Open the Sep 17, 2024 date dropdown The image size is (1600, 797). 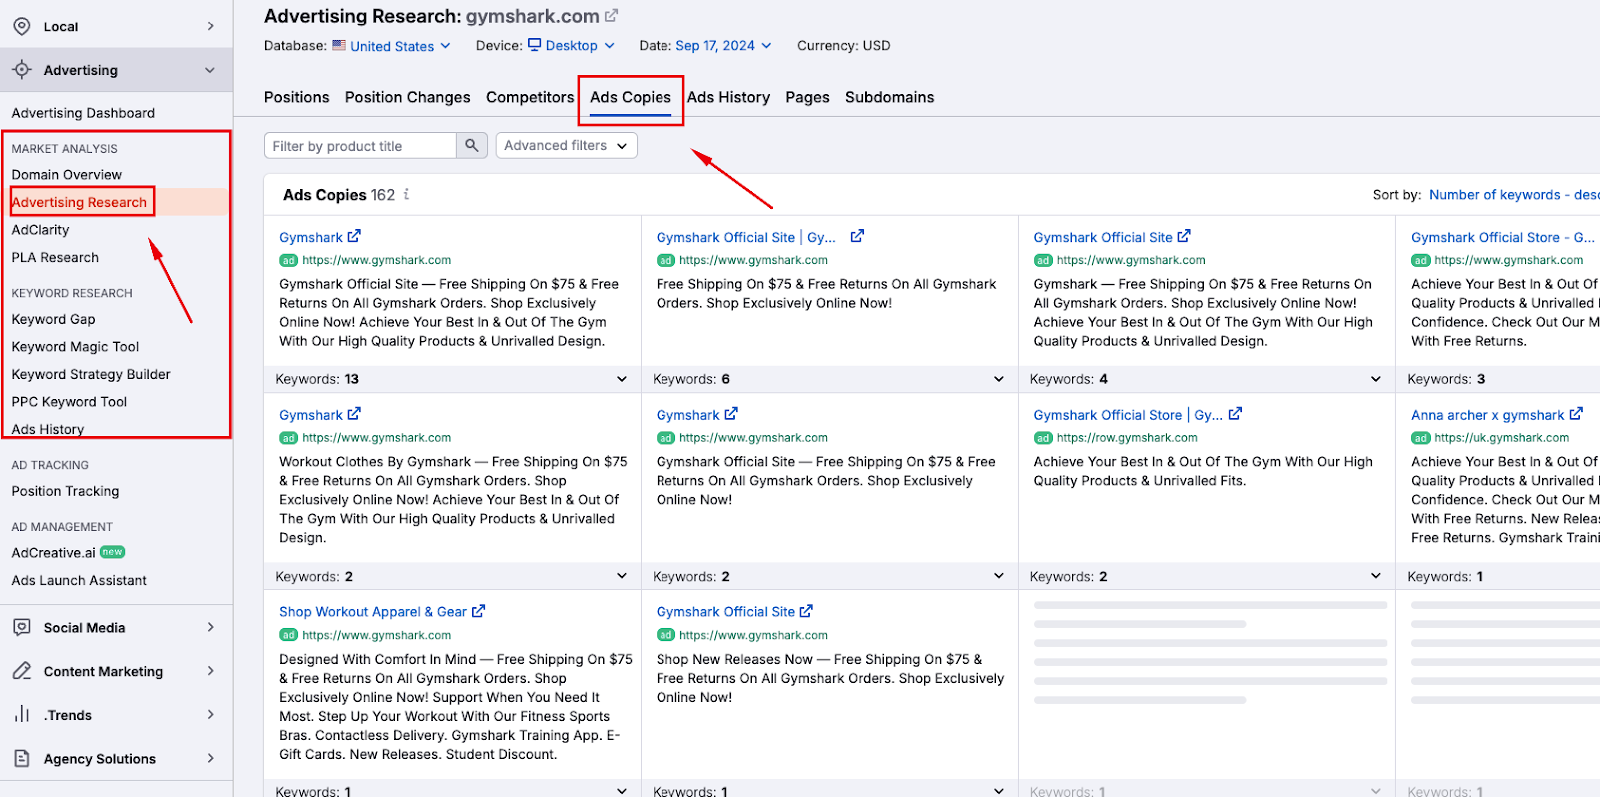pos(723,46)
